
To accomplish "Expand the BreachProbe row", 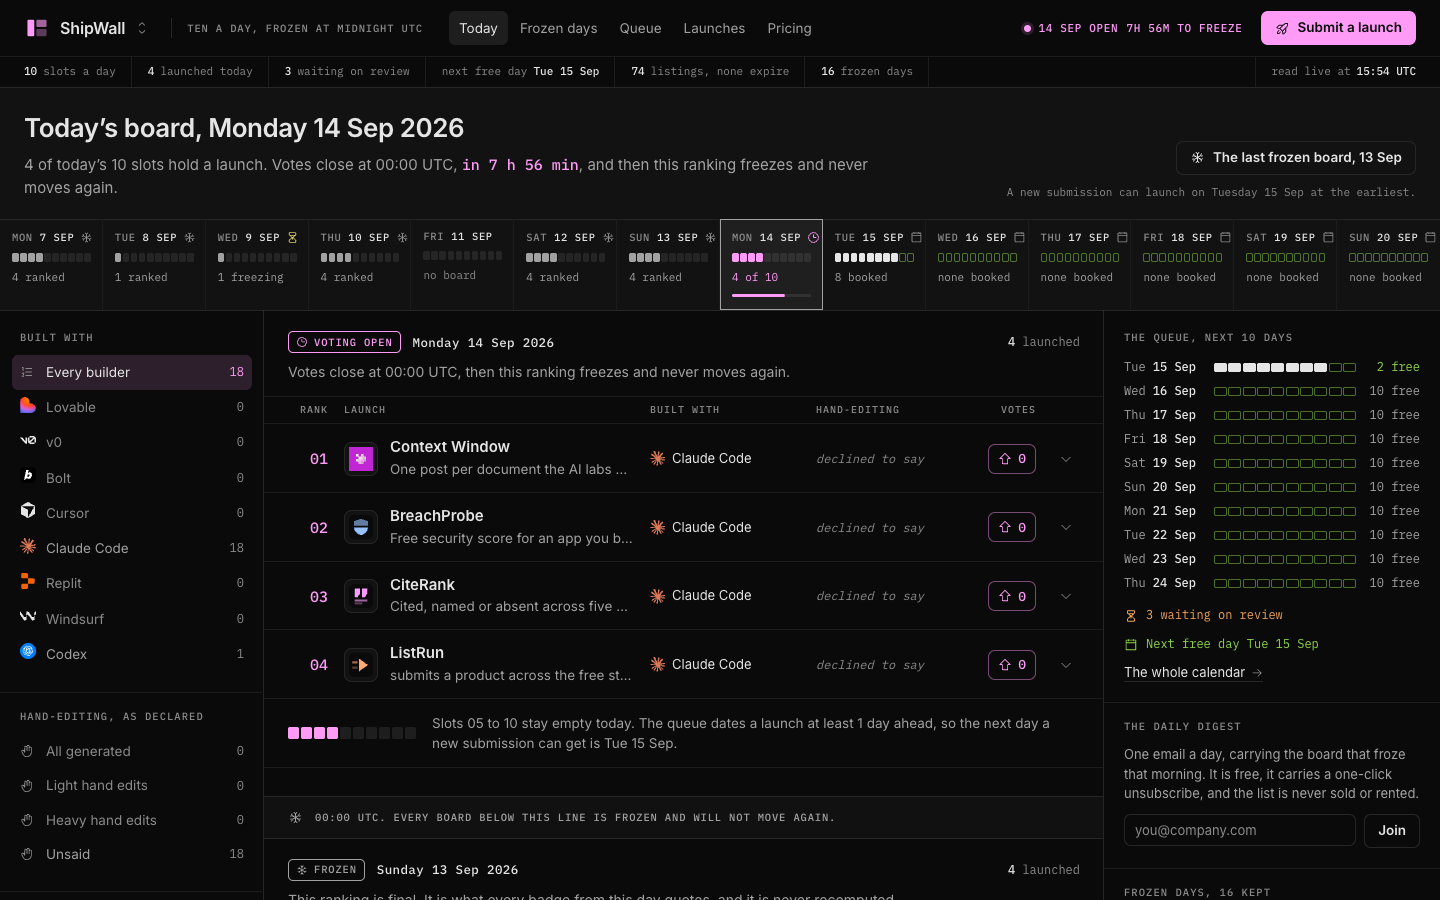I will (x=1066, y=527).
